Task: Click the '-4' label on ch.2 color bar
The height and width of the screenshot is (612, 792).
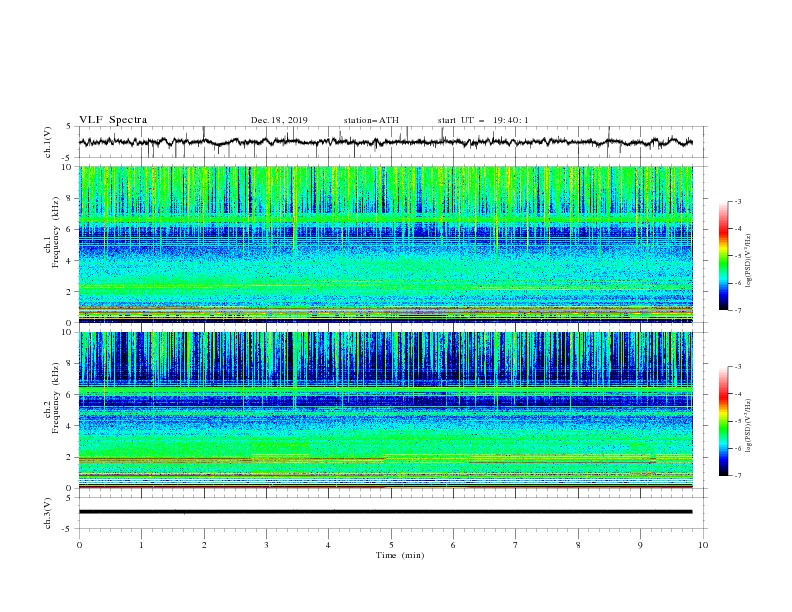Action: pos(737,394)
